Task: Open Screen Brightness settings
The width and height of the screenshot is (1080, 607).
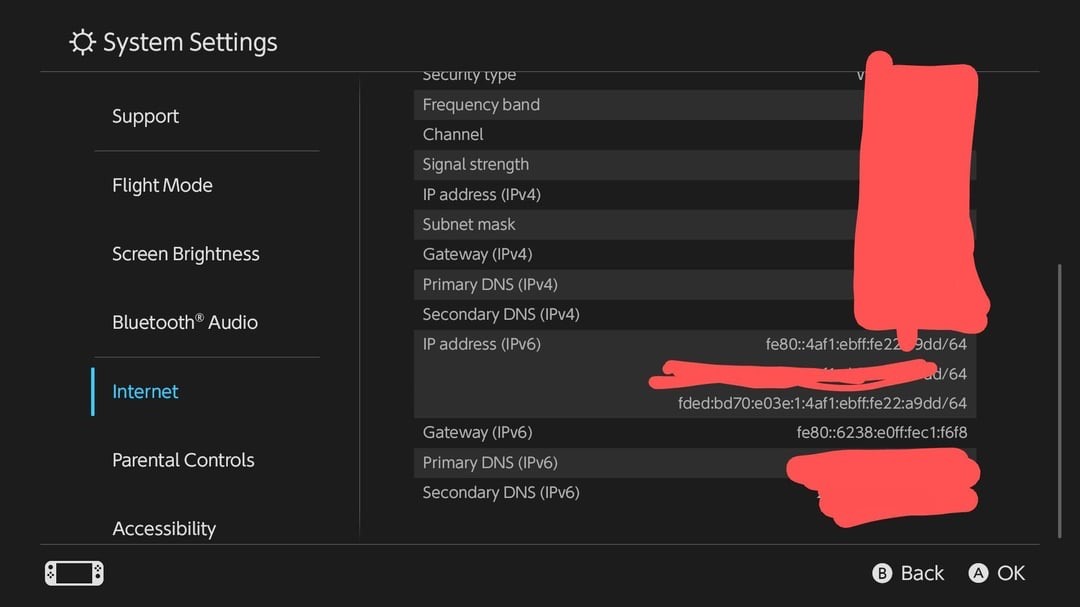Action: coord(186,254)
